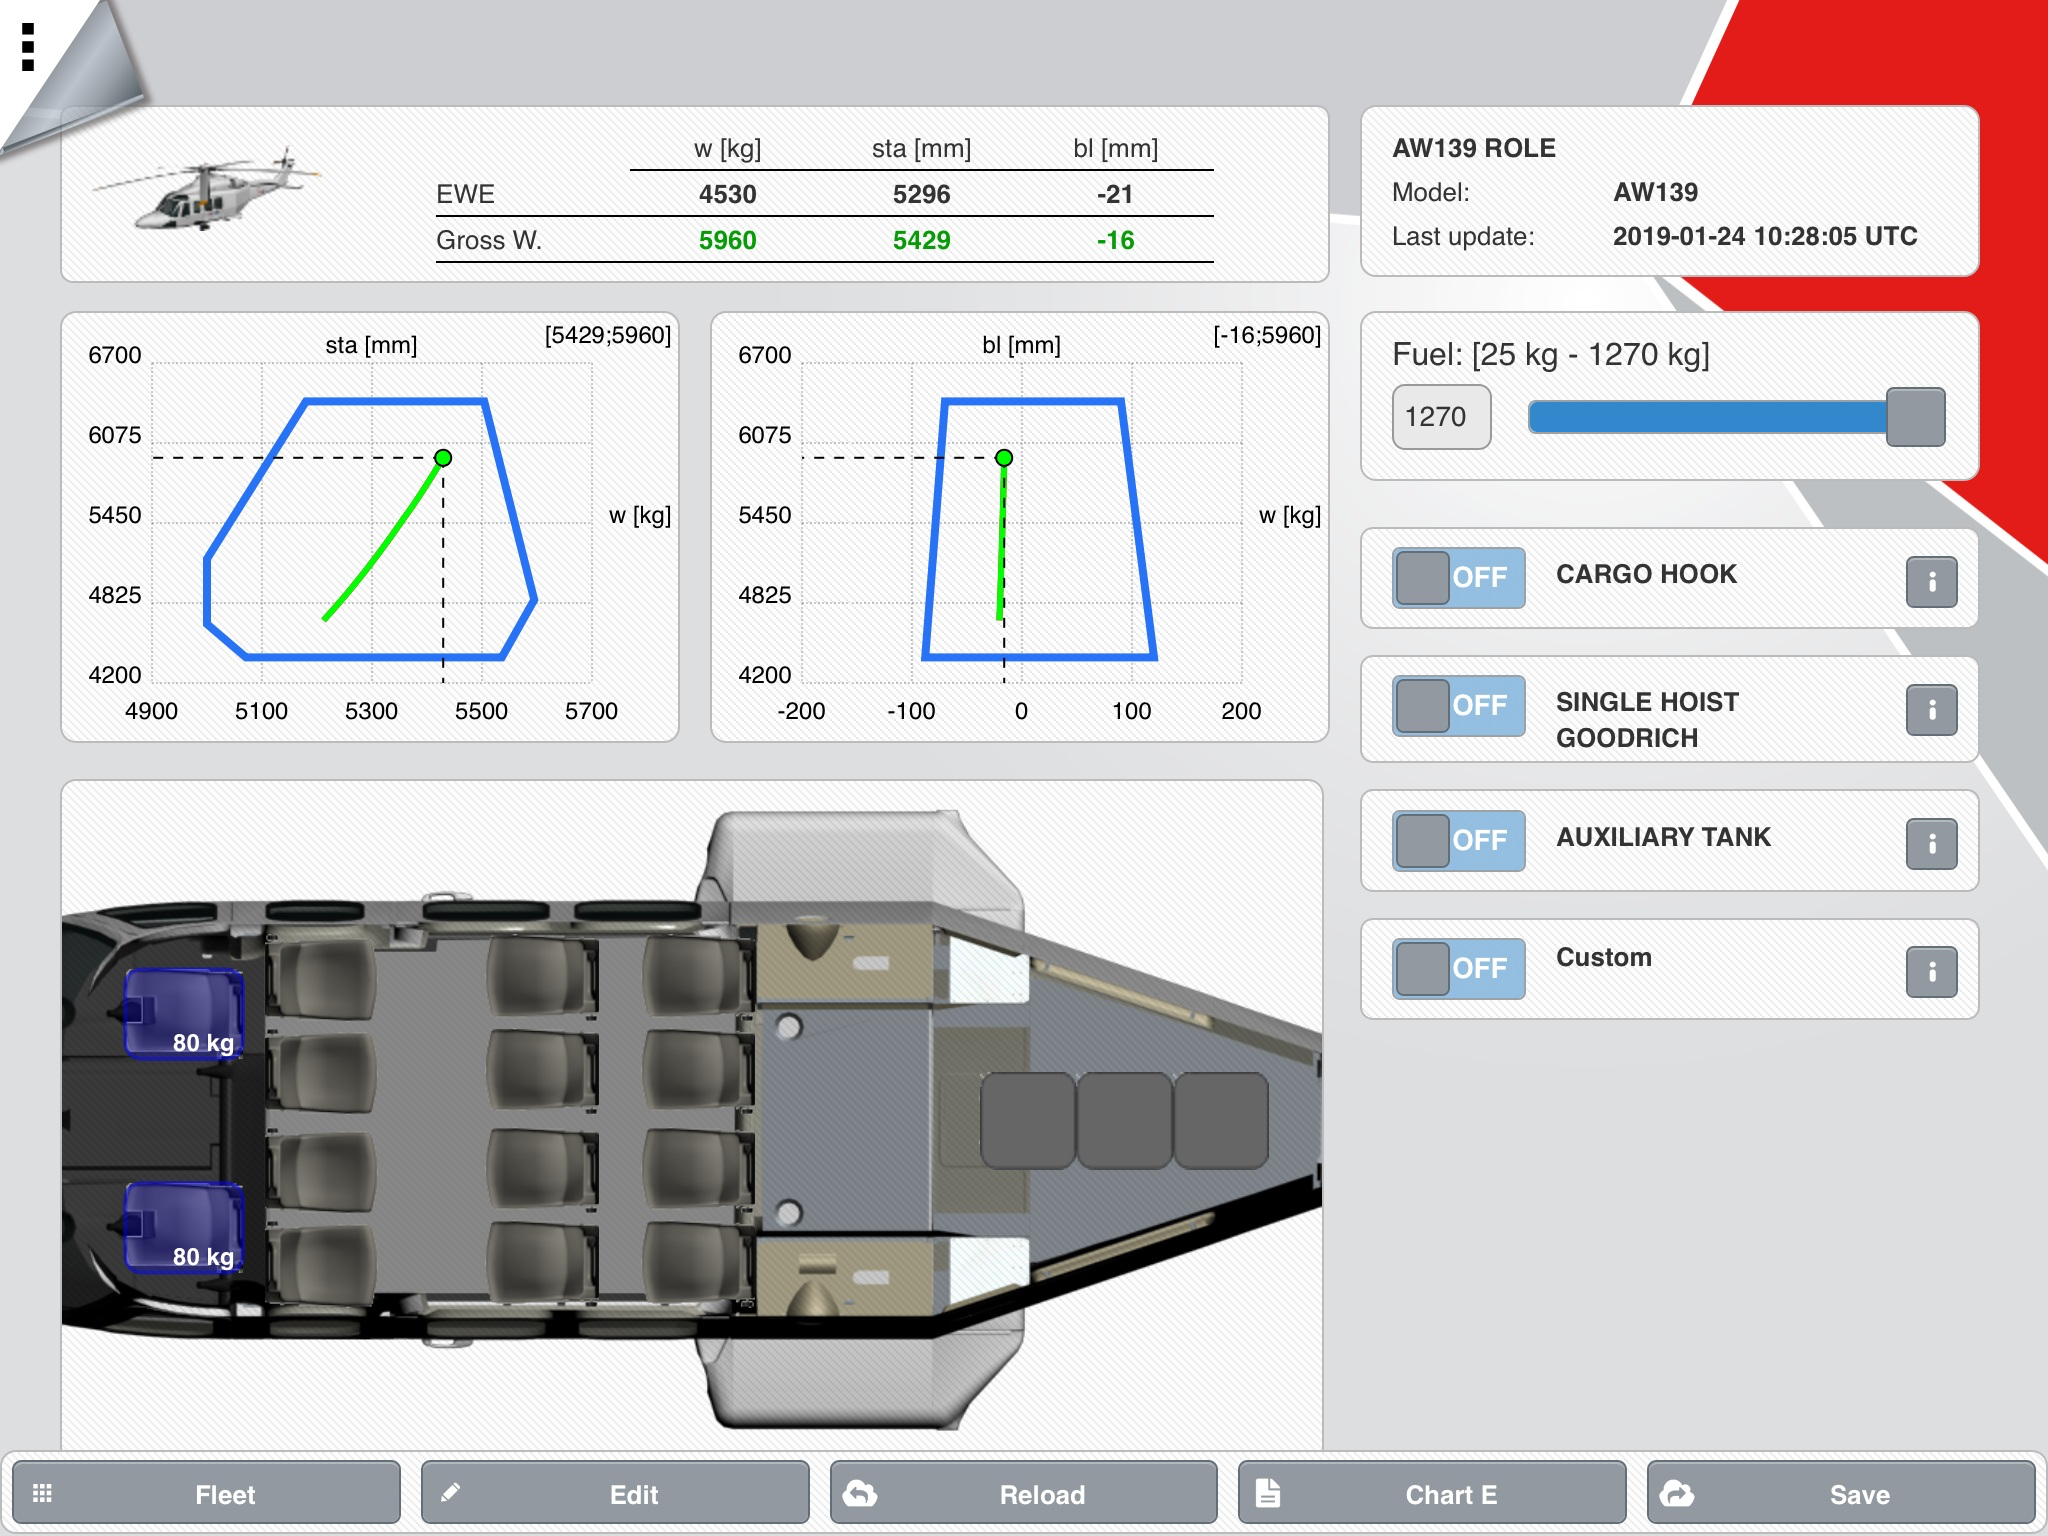Screen dimensions: 2048x1536
Task: Click the Gross W. bl value -16
Action: (x=1115, y=240)
